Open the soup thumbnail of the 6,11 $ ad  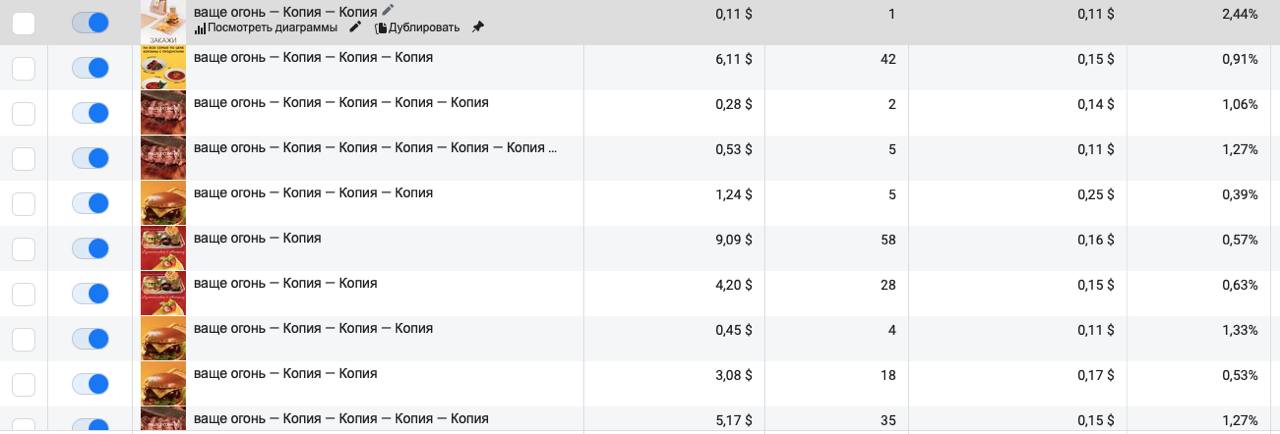(x=162, y=68)
